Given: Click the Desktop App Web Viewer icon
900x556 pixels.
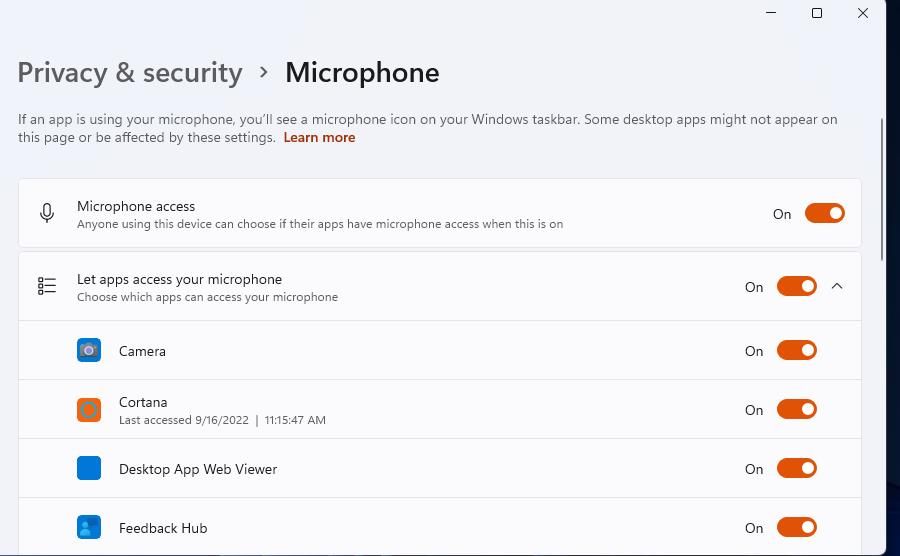Looking at the screenshot, I should (x=89, y=468).
